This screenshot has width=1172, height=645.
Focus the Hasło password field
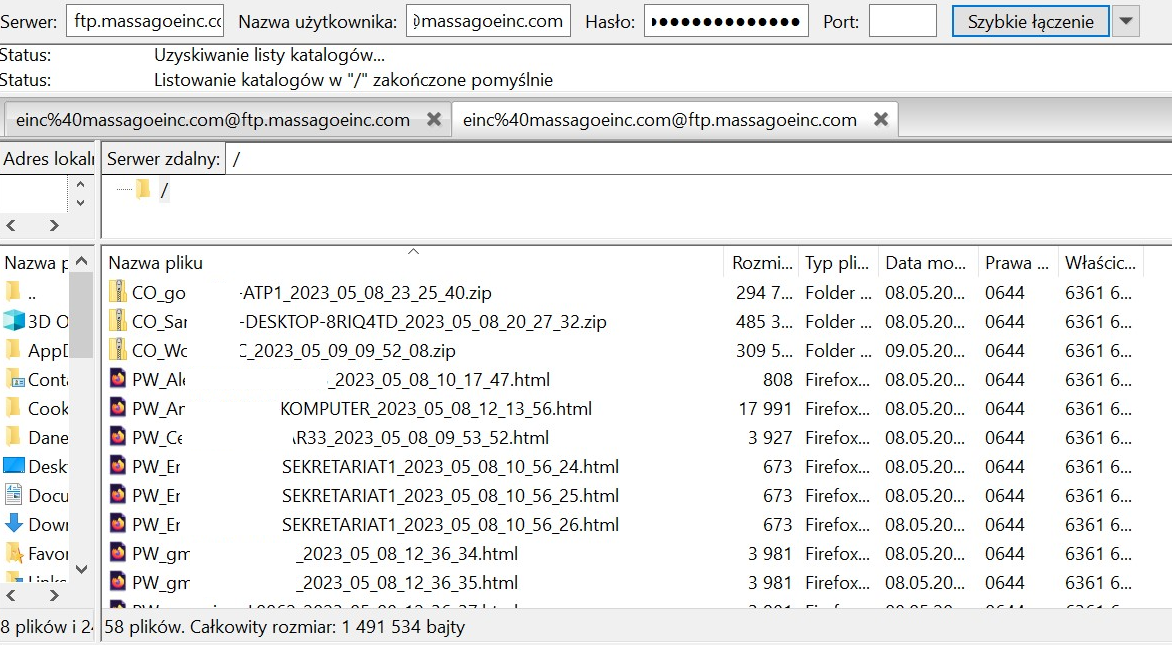click(x=727, y=22)
